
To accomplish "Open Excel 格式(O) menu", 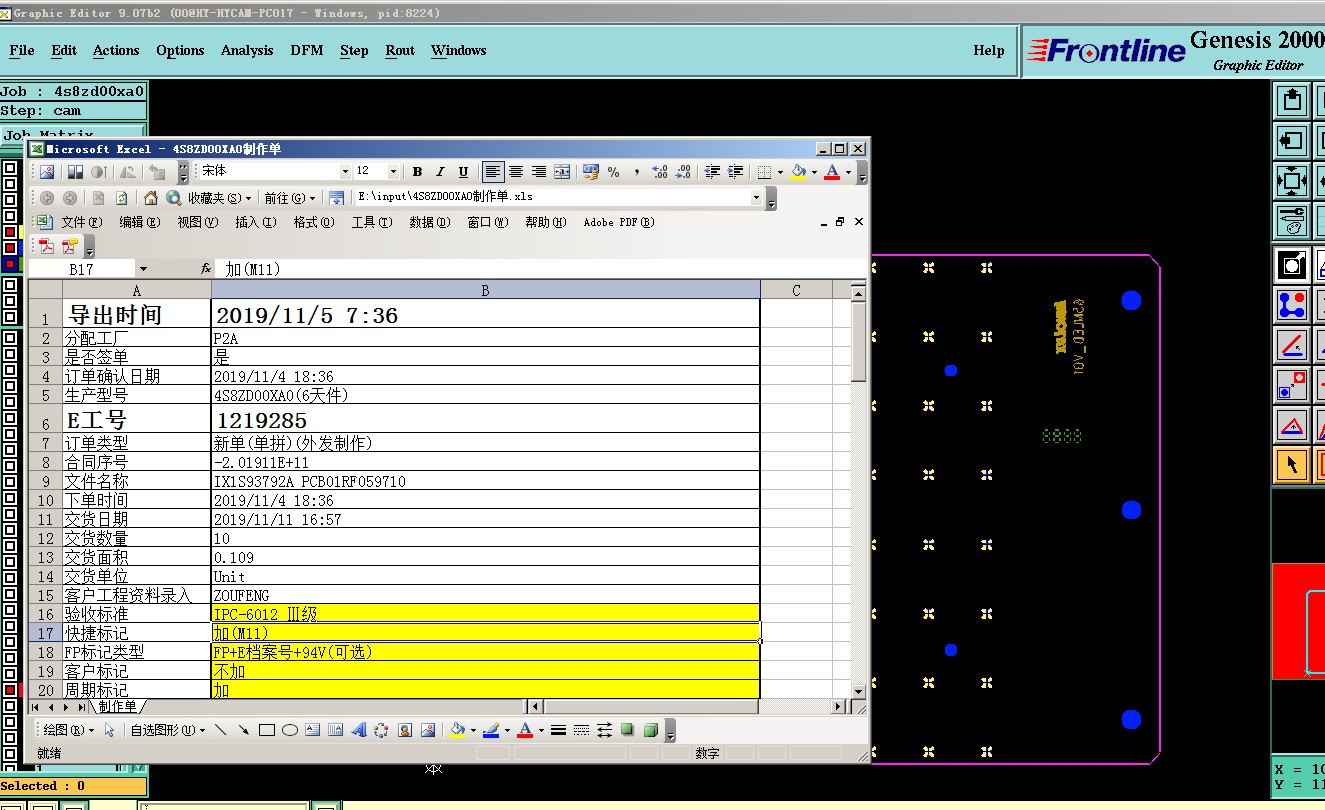I will tap(313, 222).
